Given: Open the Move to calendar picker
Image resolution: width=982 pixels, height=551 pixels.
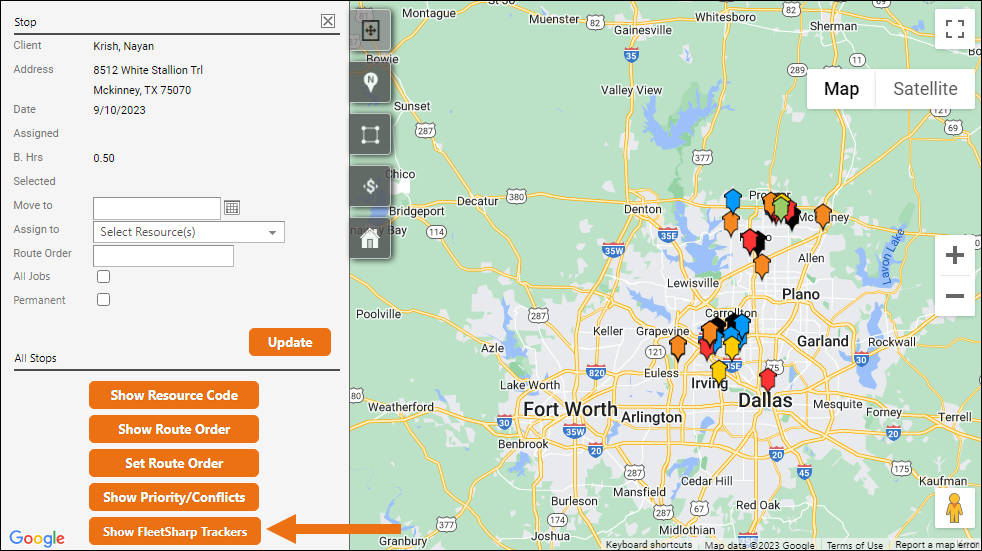Looking at the screenshot, I should pos(232,208).
